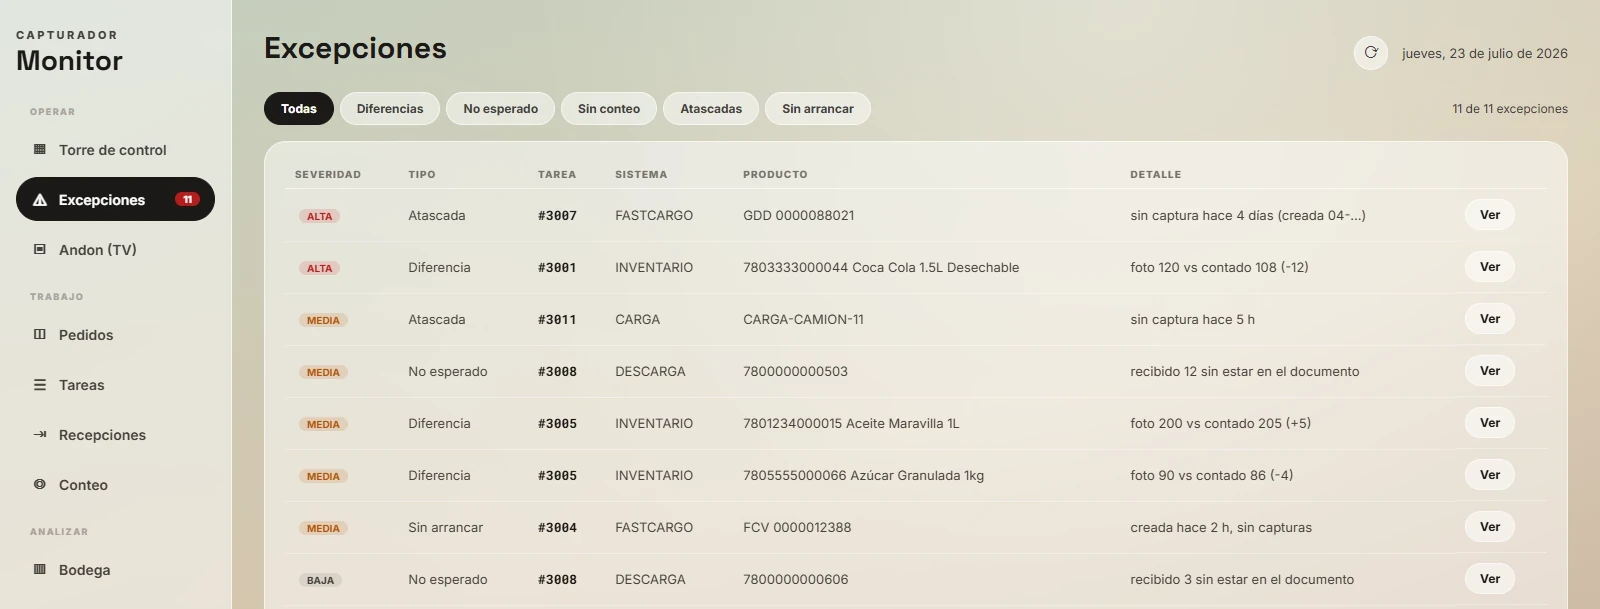Image resolution: width=1600 pixels, height=609 pixels.
Task: Click the BAJA severity badge
Action: (320, 580)
